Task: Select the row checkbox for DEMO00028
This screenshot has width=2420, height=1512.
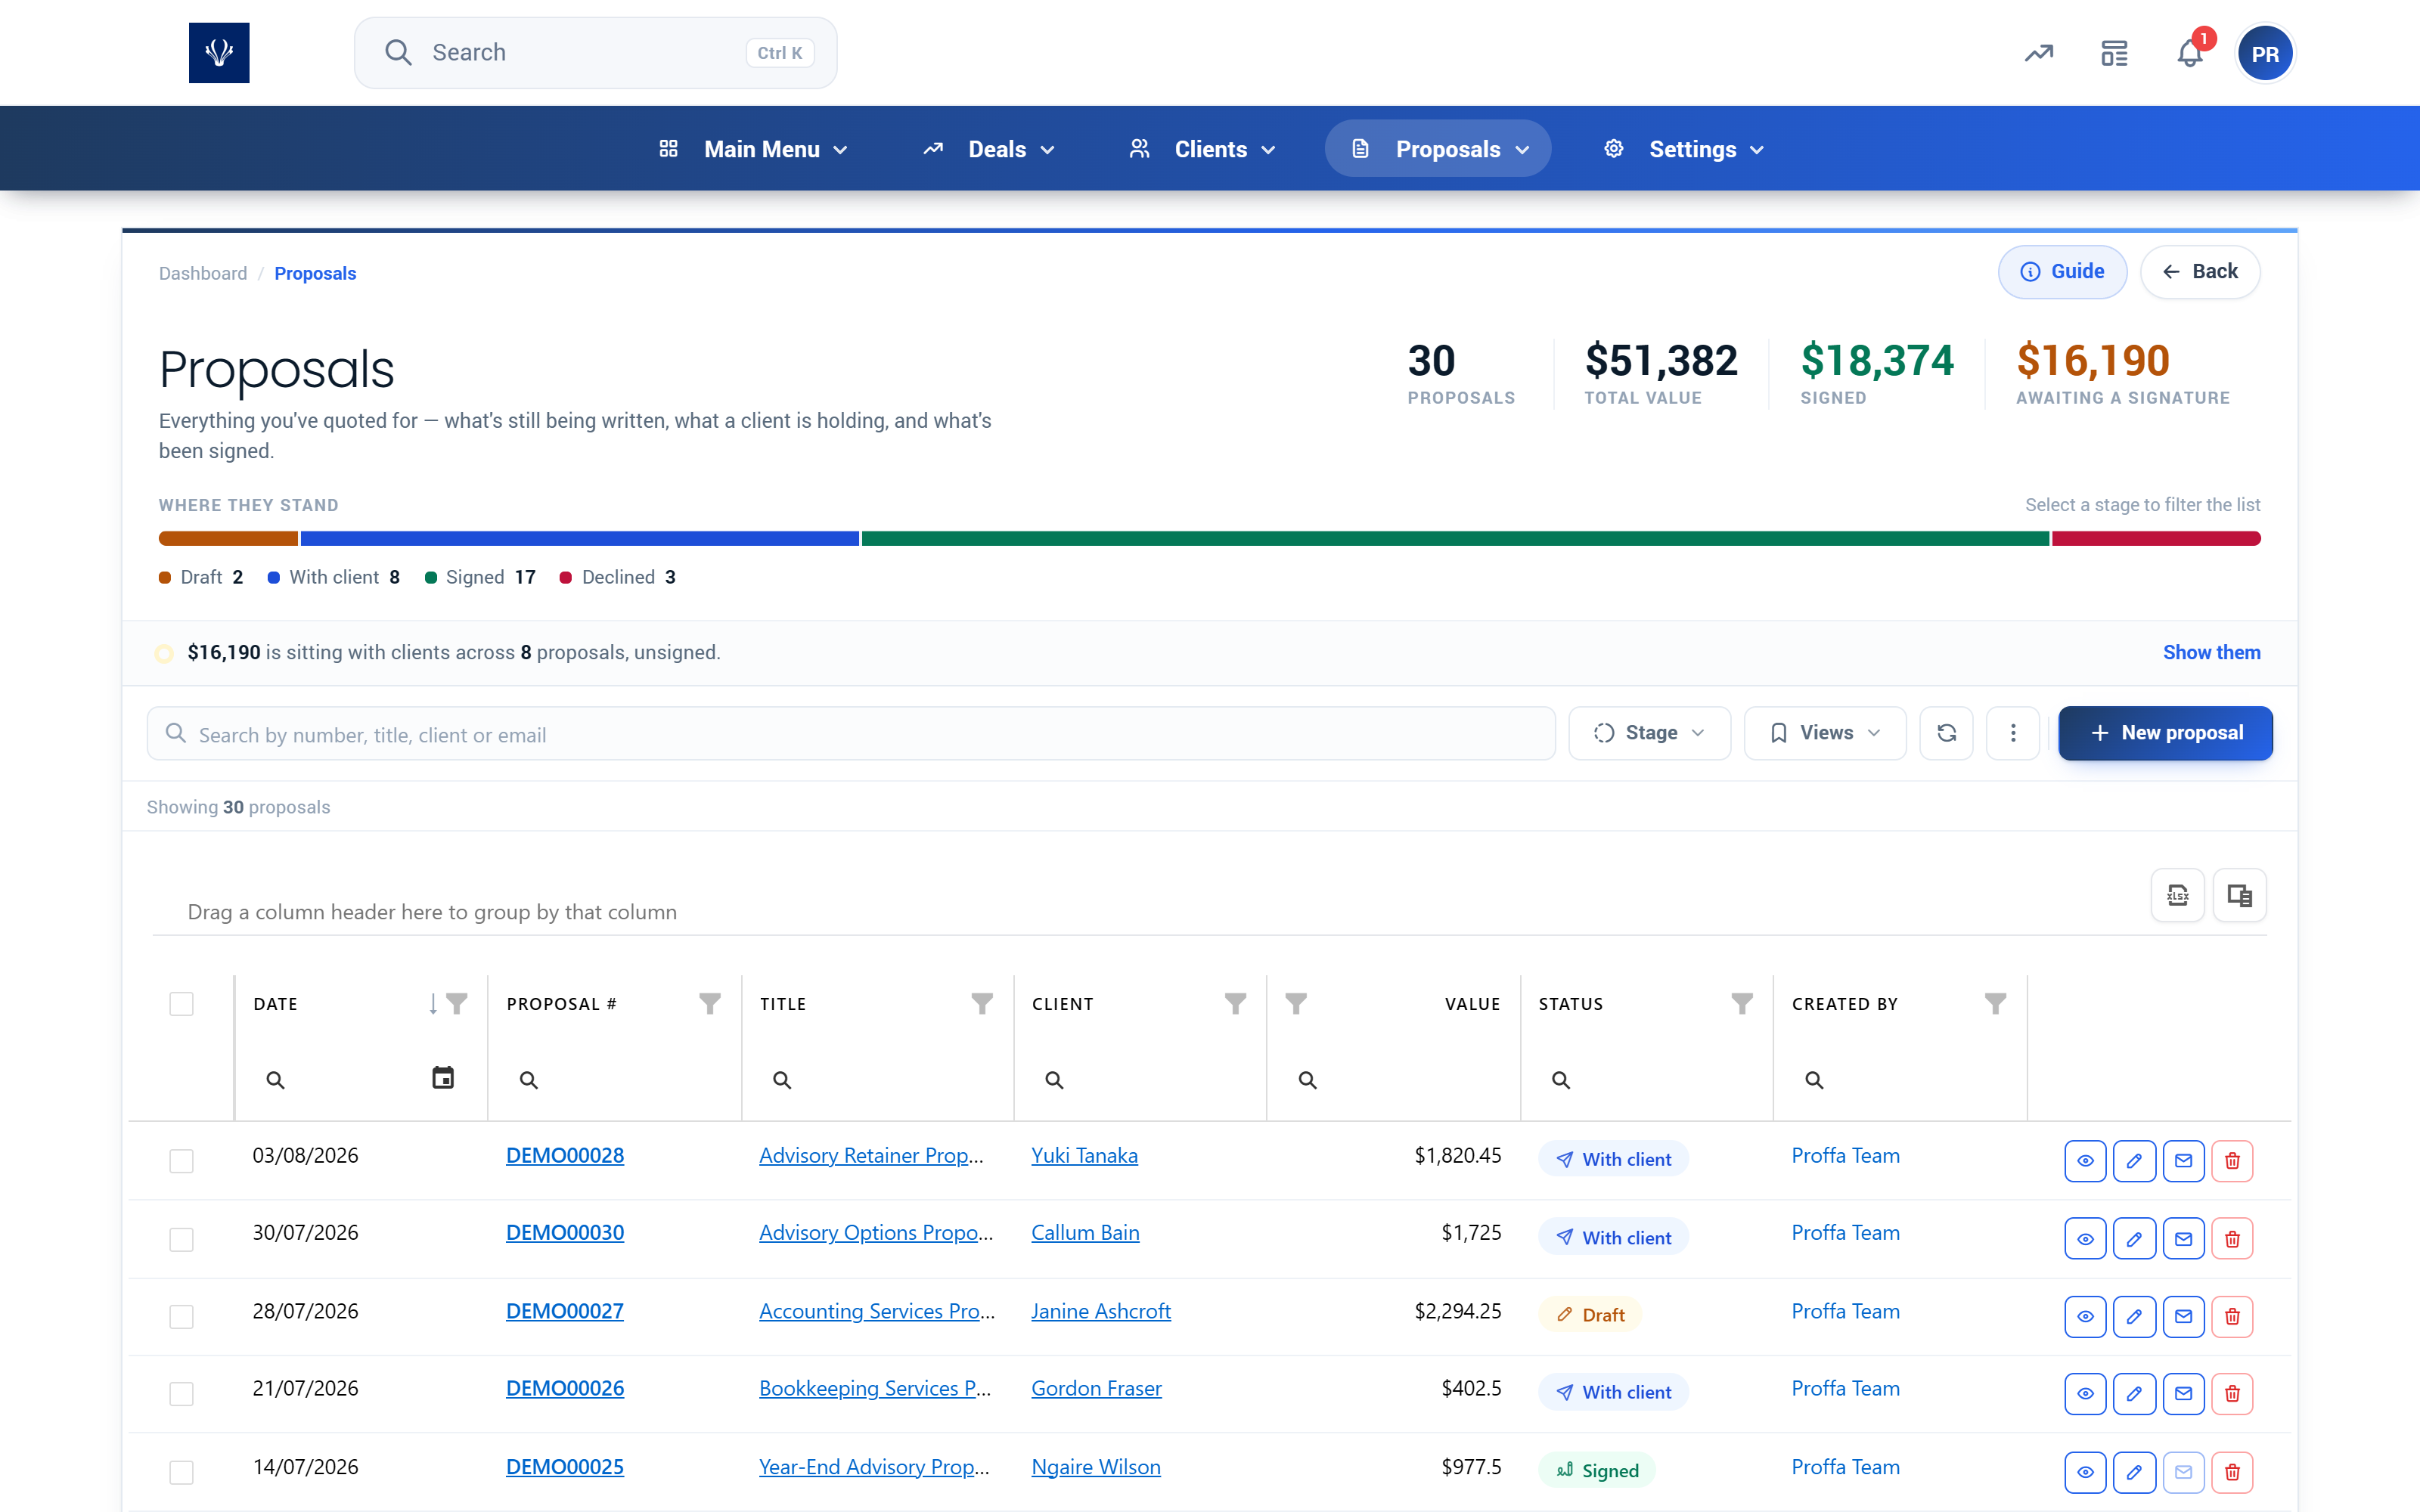Action: coord(181,1161)
